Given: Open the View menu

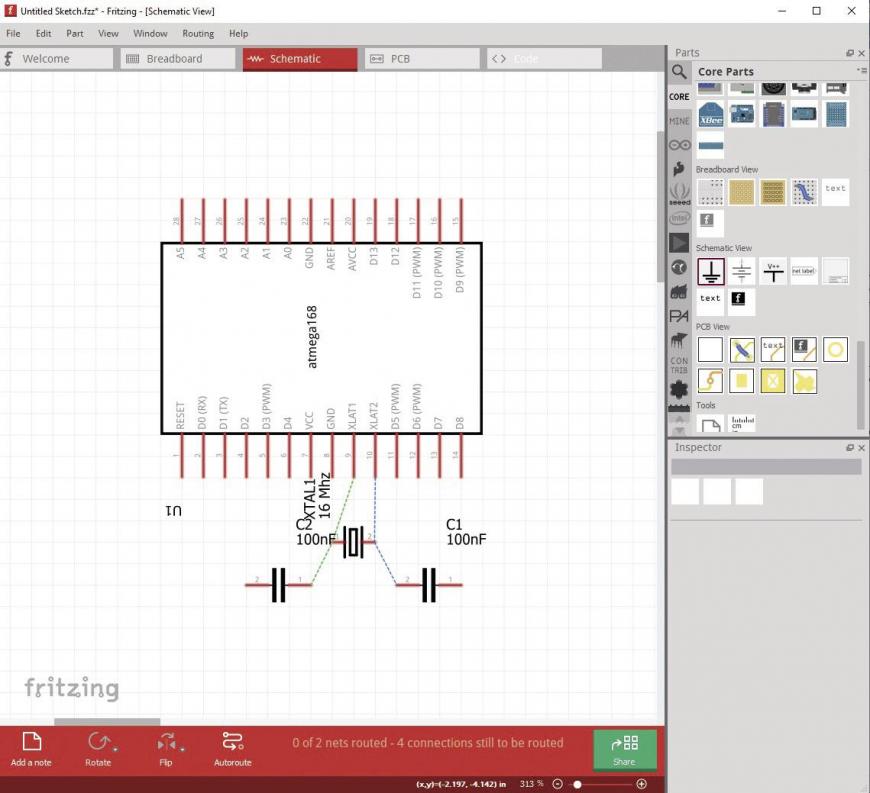Looking at the screenshot, I should 108,33.
